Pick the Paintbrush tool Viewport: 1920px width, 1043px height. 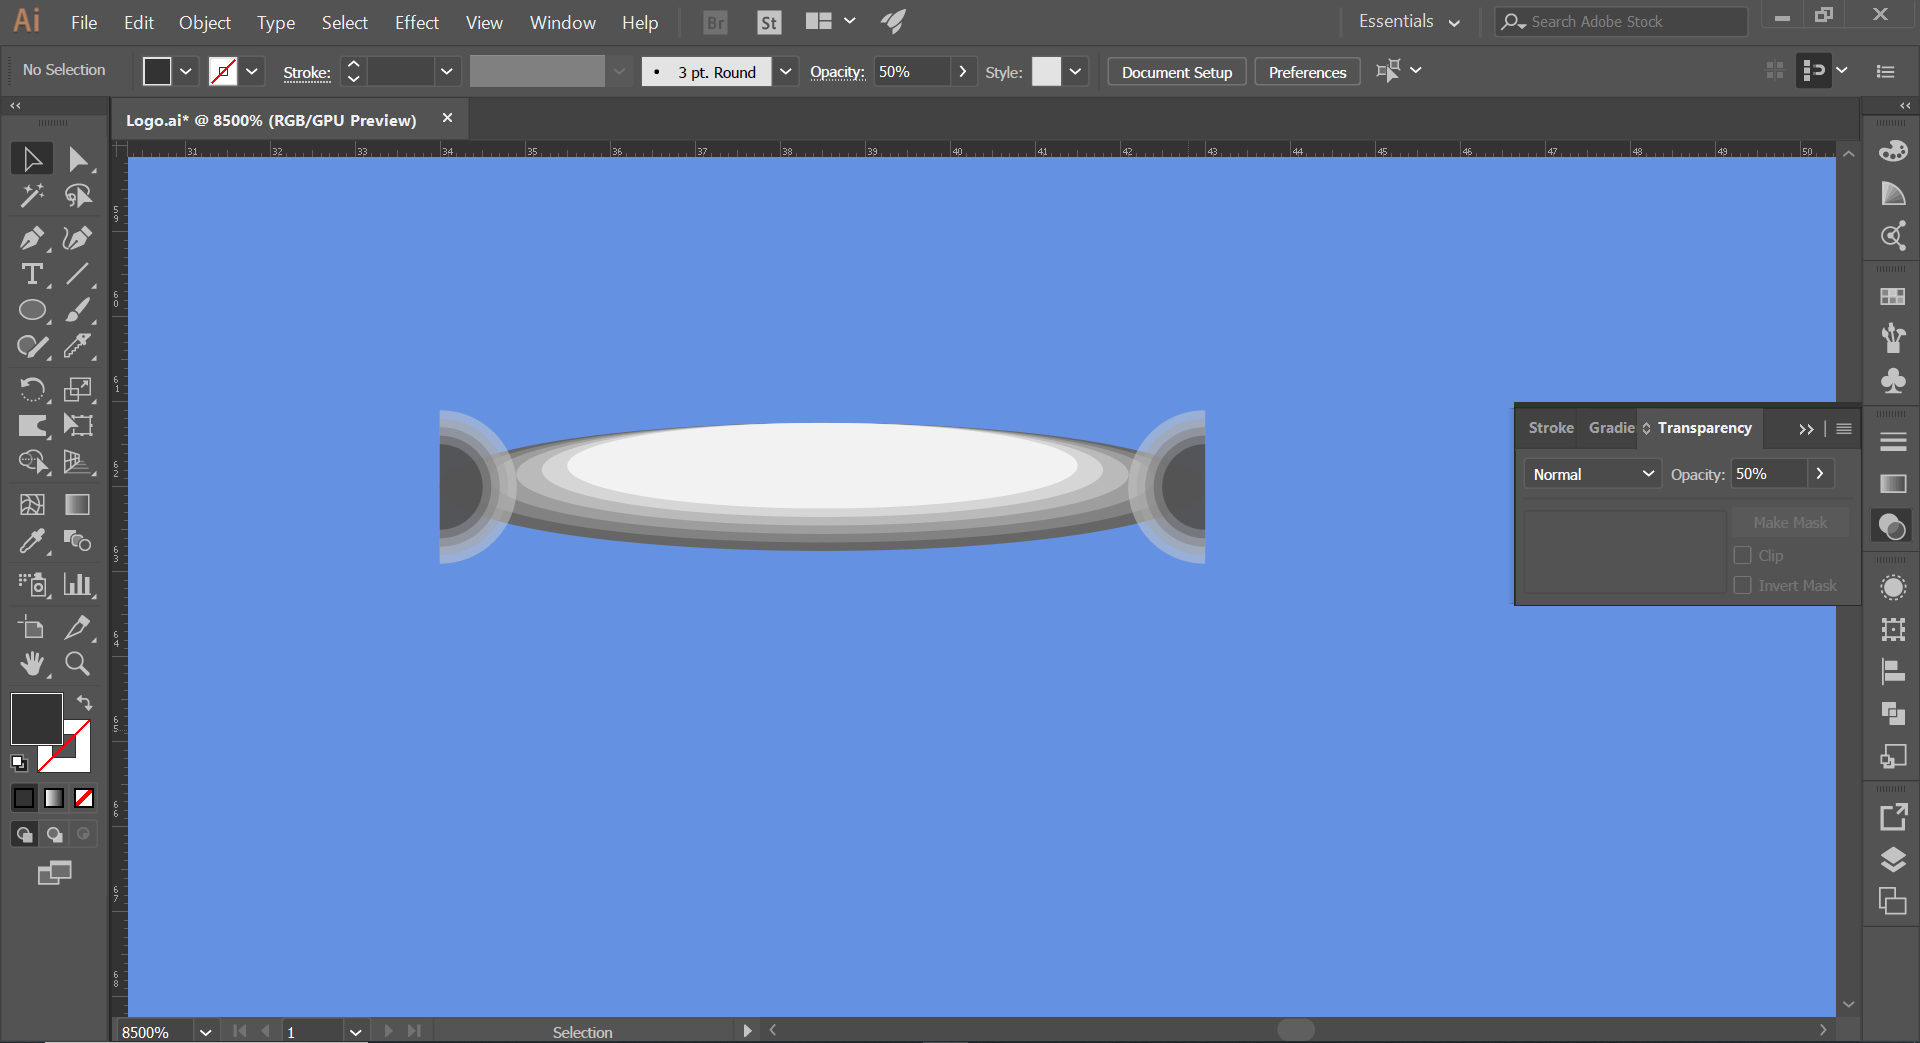point(78,310)
